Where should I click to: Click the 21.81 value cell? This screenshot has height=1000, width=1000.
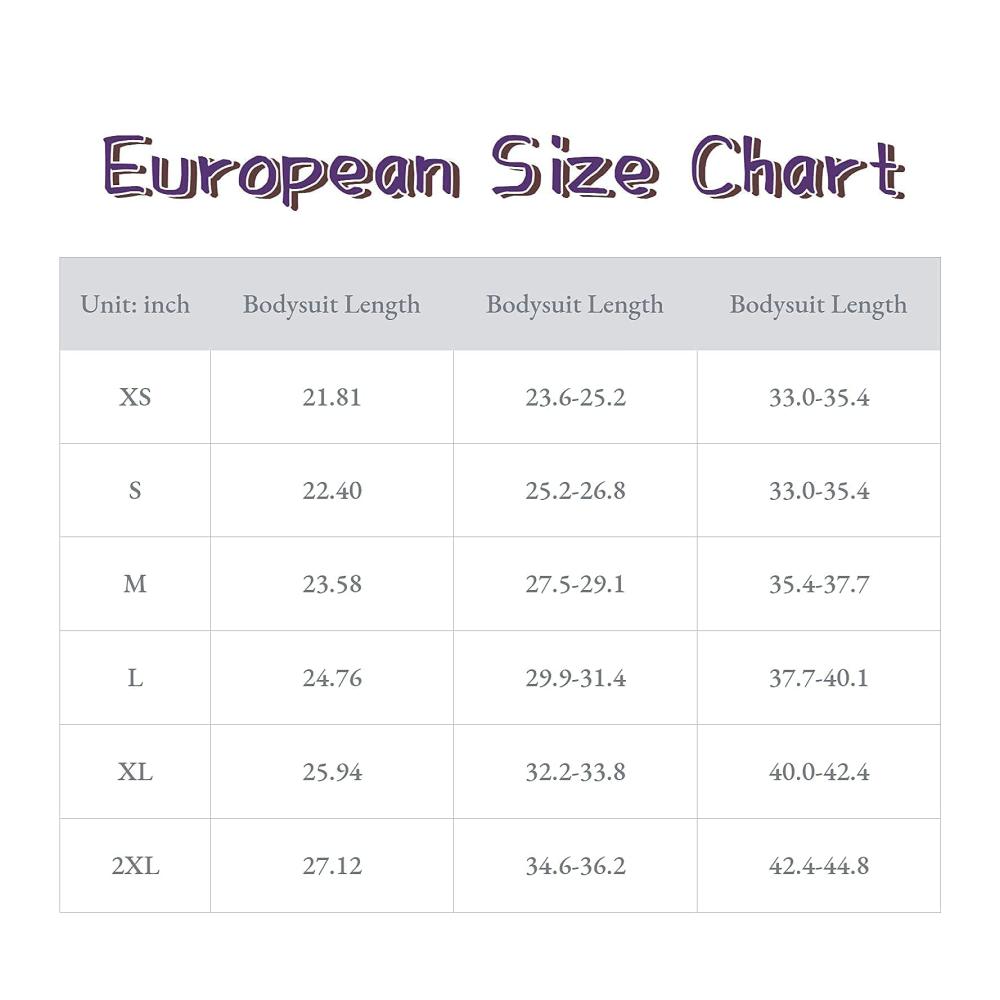332,397
